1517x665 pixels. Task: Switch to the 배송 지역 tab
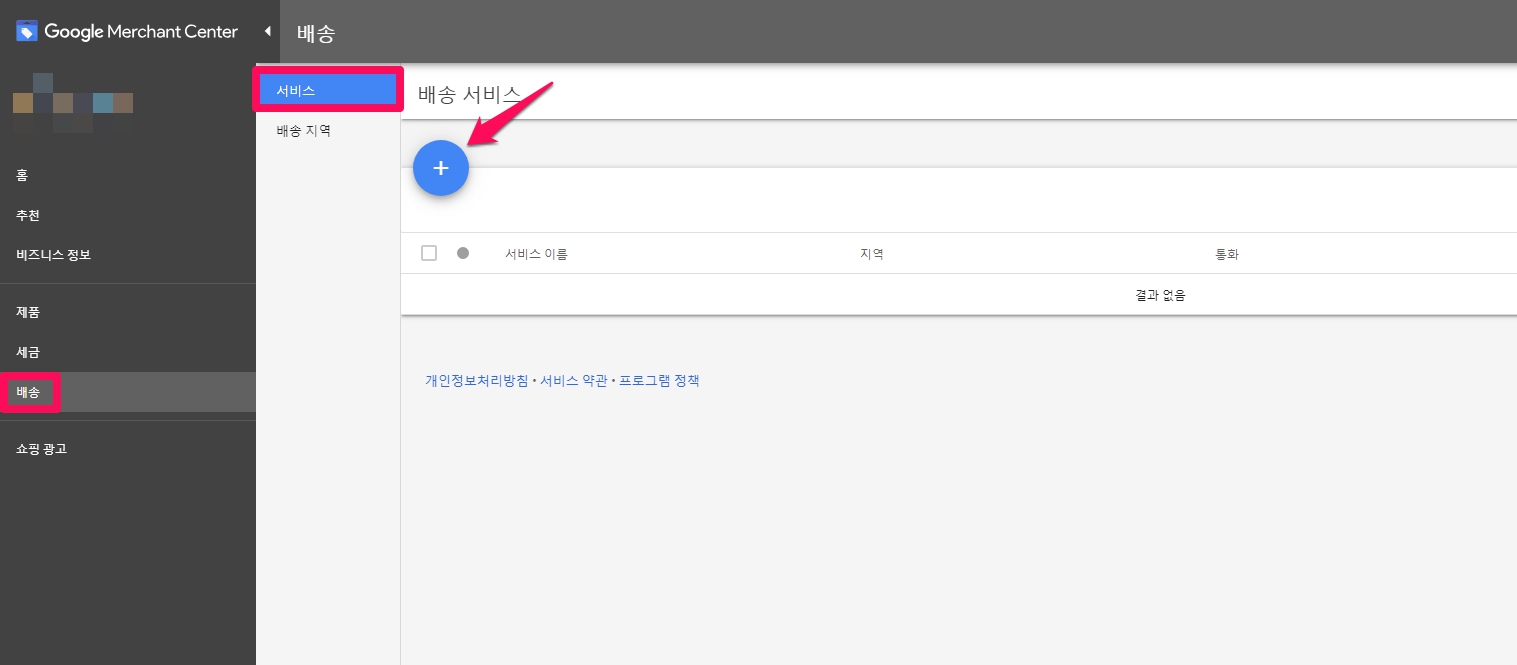[x=304, y=130]
